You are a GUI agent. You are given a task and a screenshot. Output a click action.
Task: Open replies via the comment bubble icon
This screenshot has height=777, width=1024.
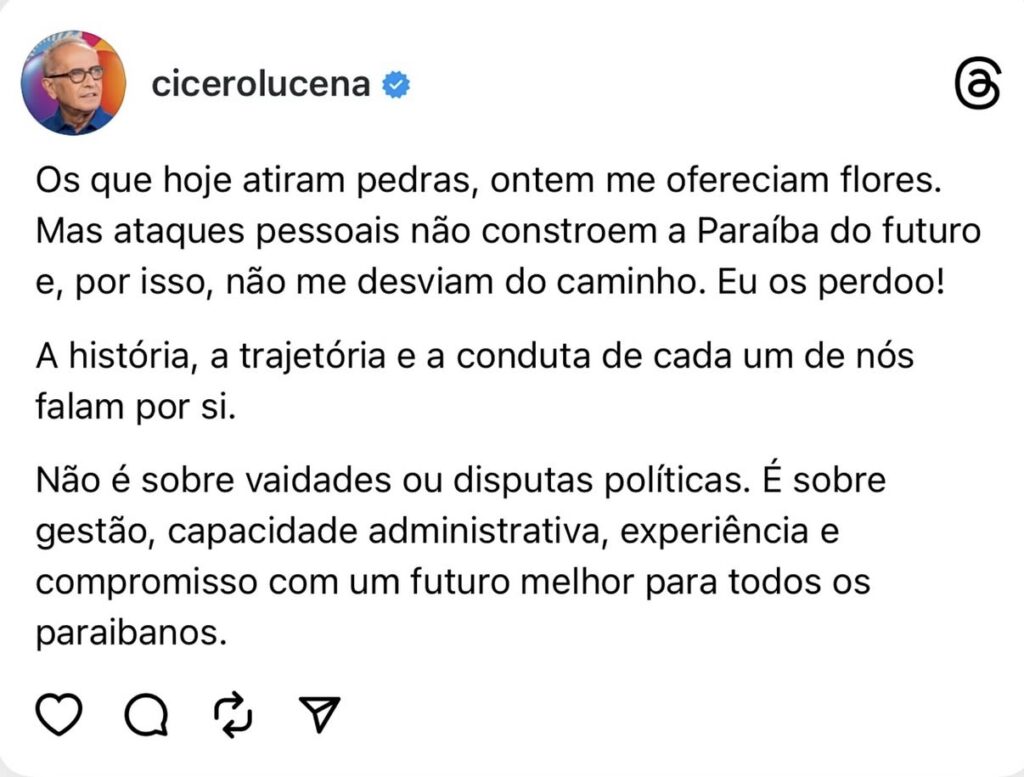point(148,714)
